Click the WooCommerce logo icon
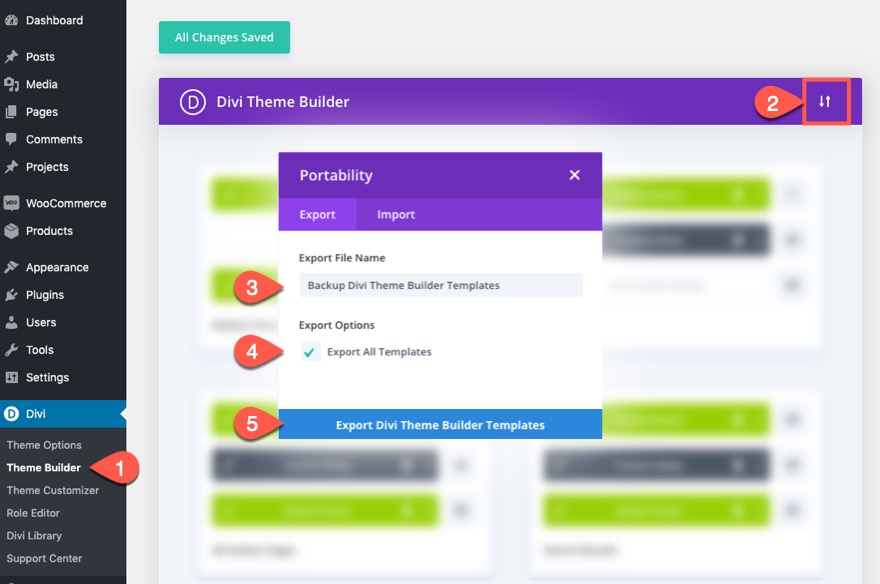The image size is (880, 584). point(11,203)
